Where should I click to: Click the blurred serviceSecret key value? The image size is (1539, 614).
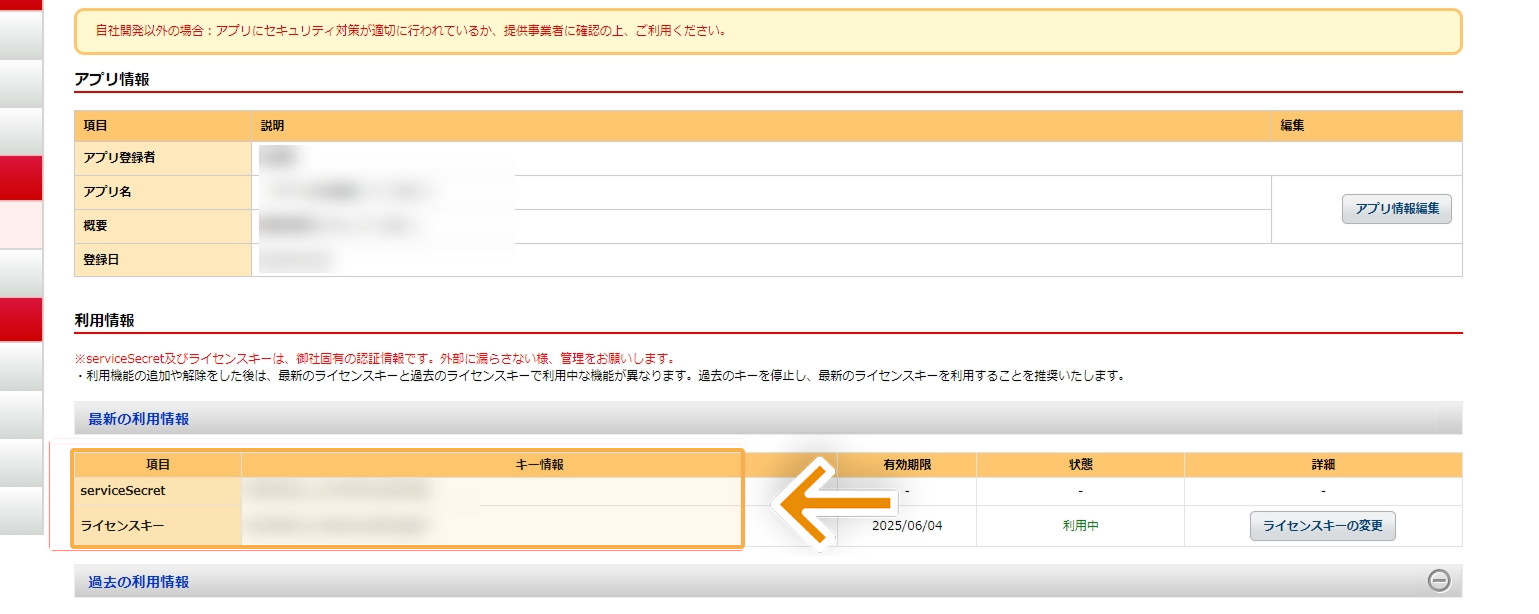tap(338, 491)
